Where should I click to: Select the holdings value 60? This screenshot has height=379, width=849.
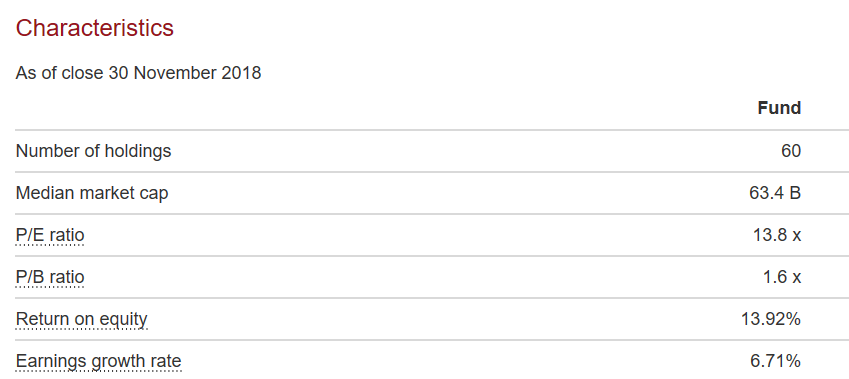coord(791,151)
